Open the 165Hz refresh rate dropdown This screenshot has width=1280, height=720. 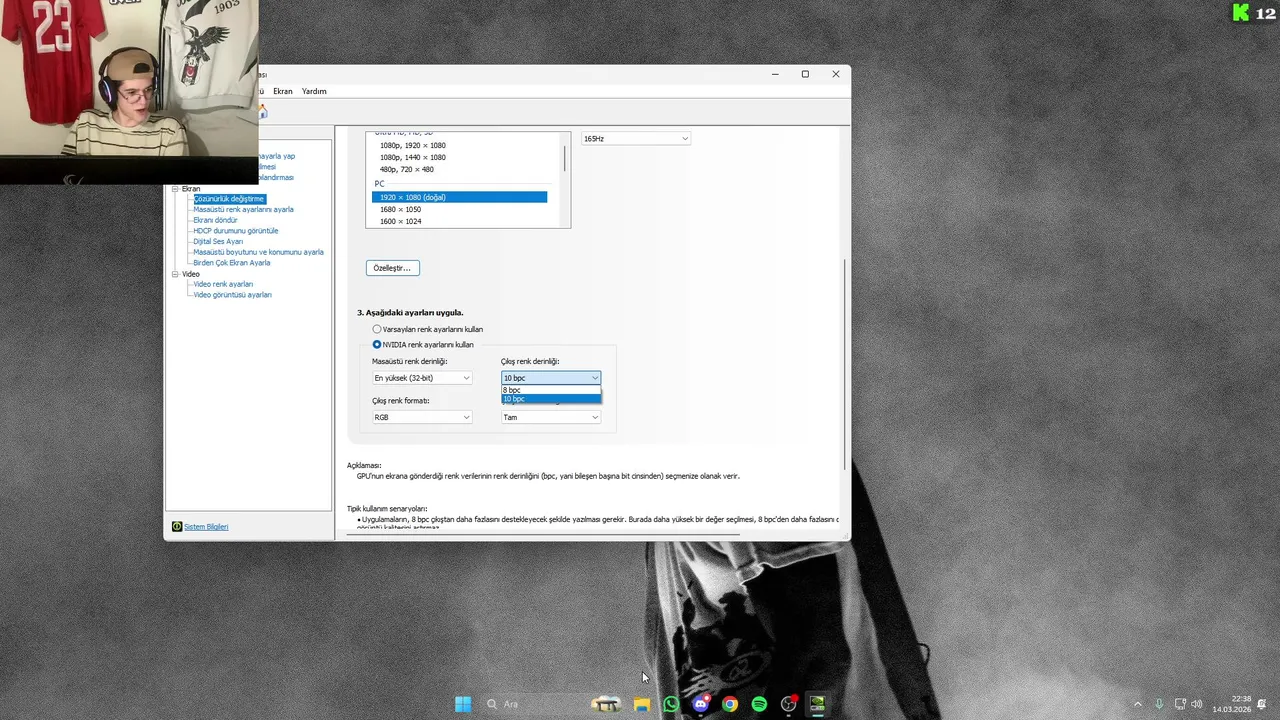(x=636, y=138)
